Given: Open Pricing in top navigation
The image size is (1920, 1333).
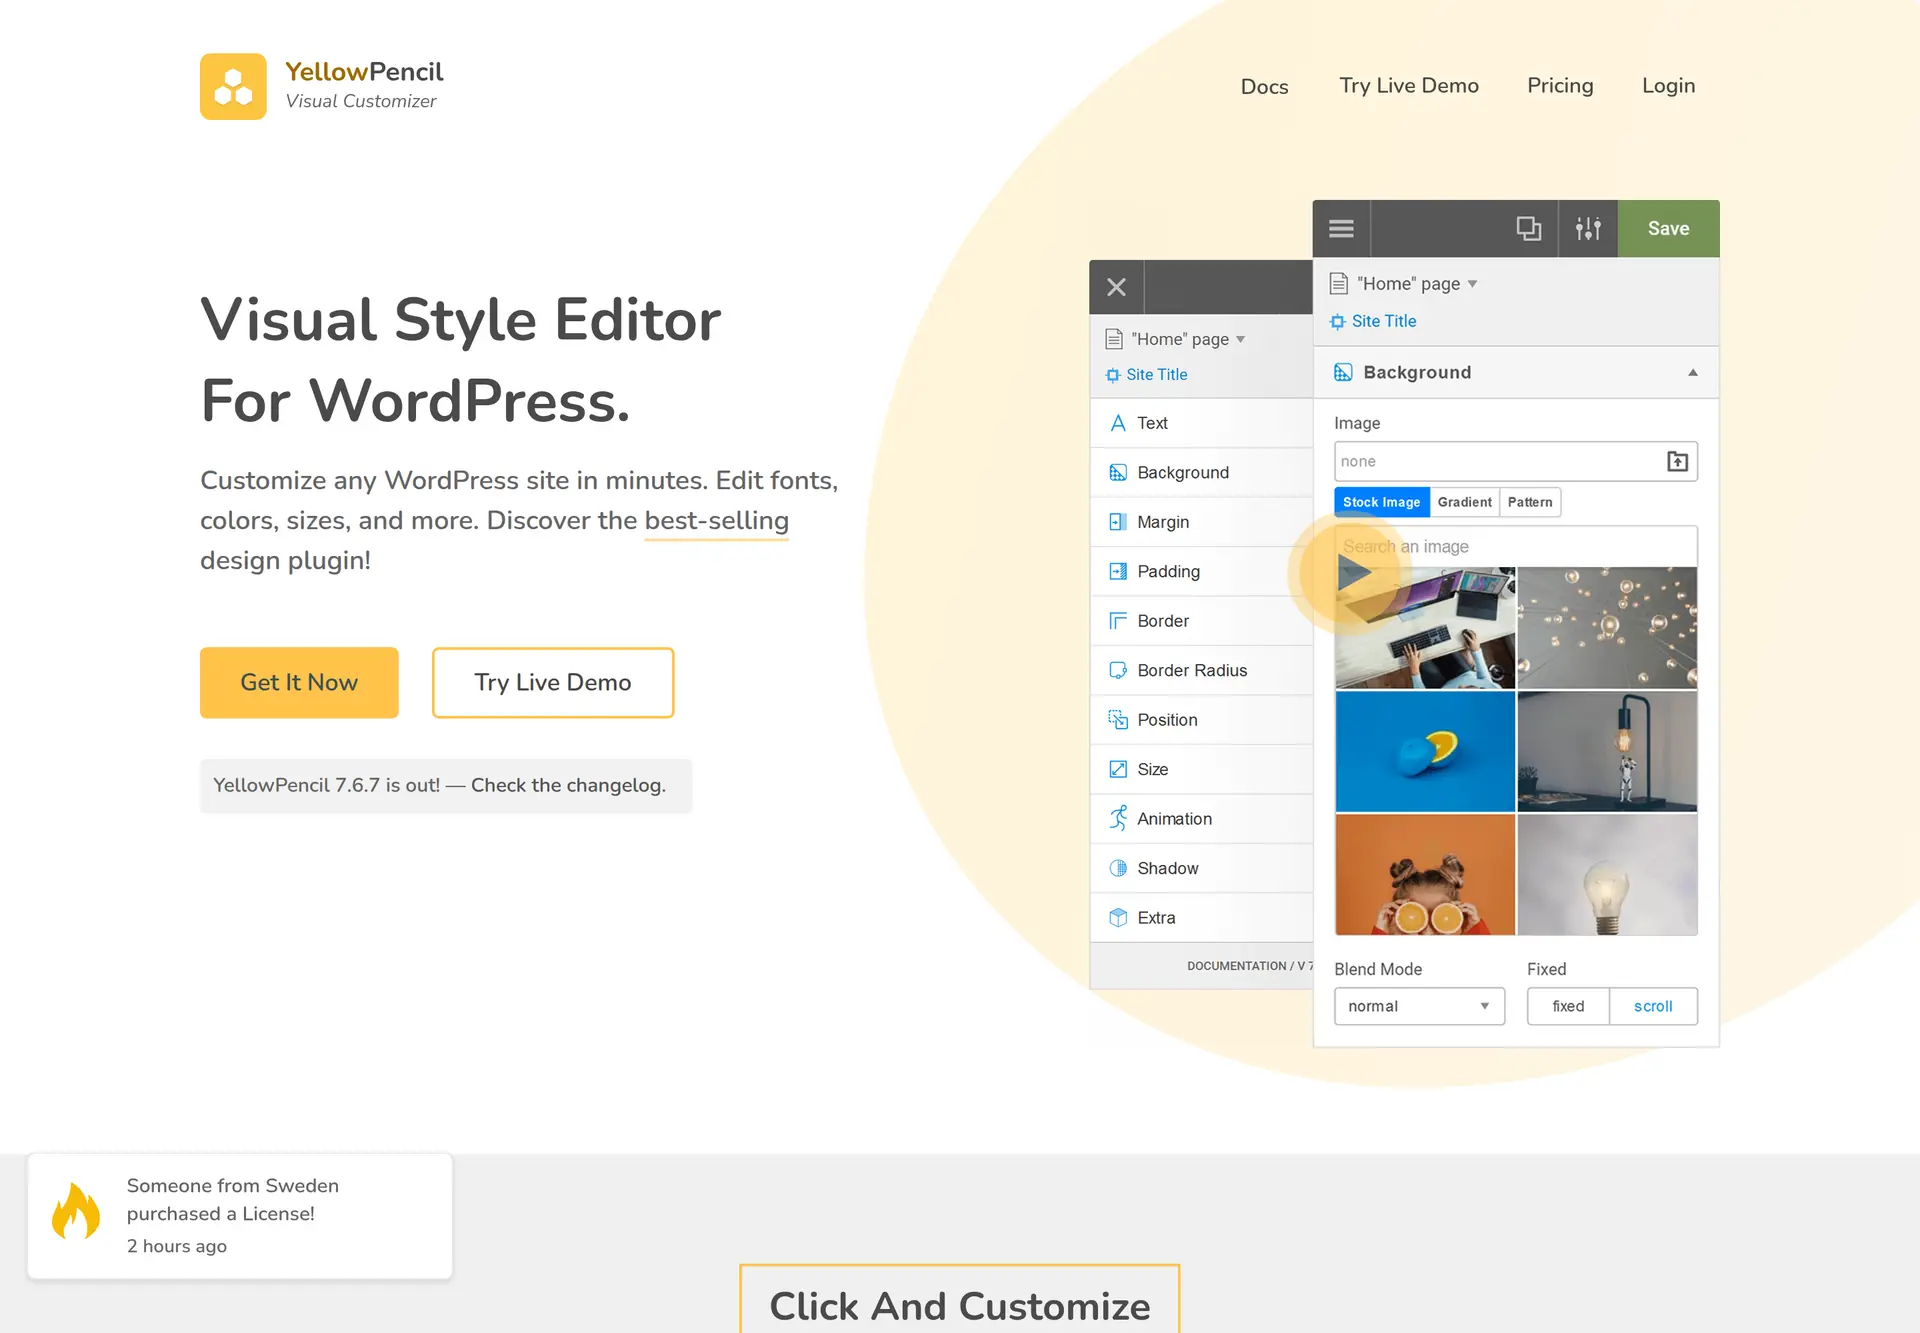Looking at the screenshot, I should (x=1560, y=86).
